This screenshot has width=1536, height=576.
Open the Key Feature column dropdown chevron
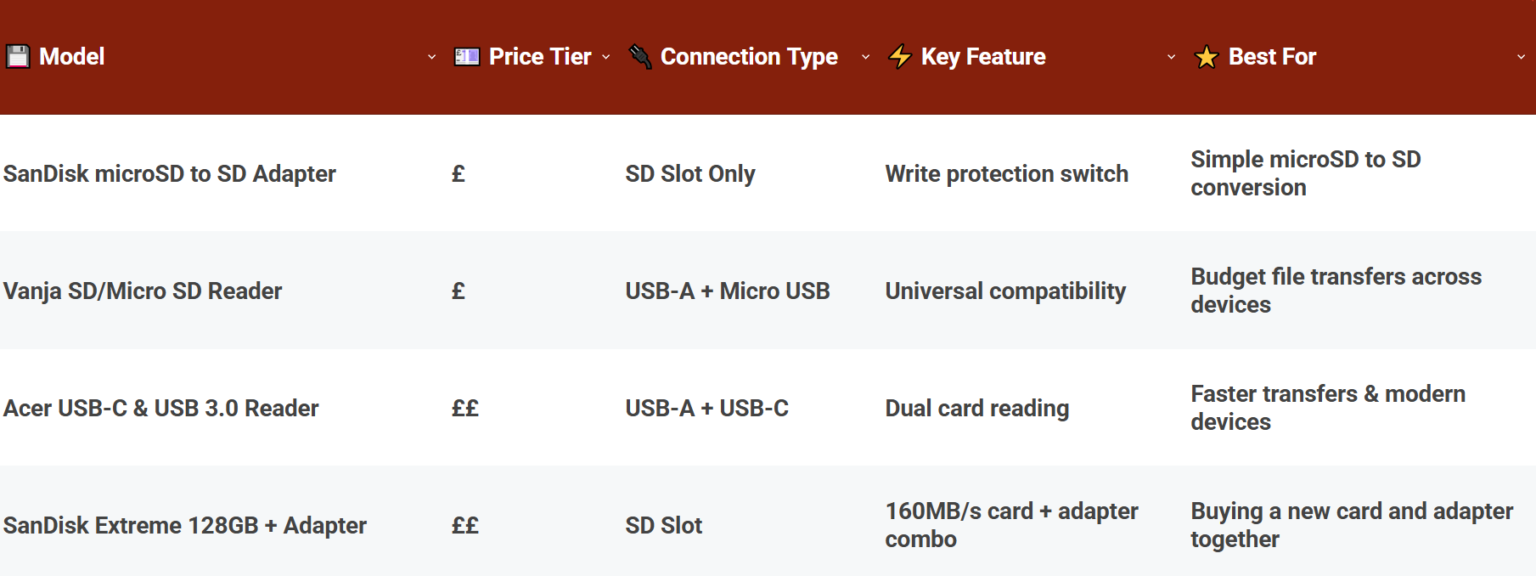coord(1170,58)
